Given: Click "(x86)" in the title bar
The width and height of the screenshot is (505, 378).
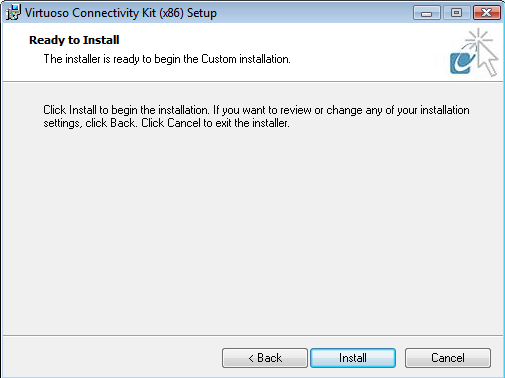Looking at the screenshot, I should 171,13.
